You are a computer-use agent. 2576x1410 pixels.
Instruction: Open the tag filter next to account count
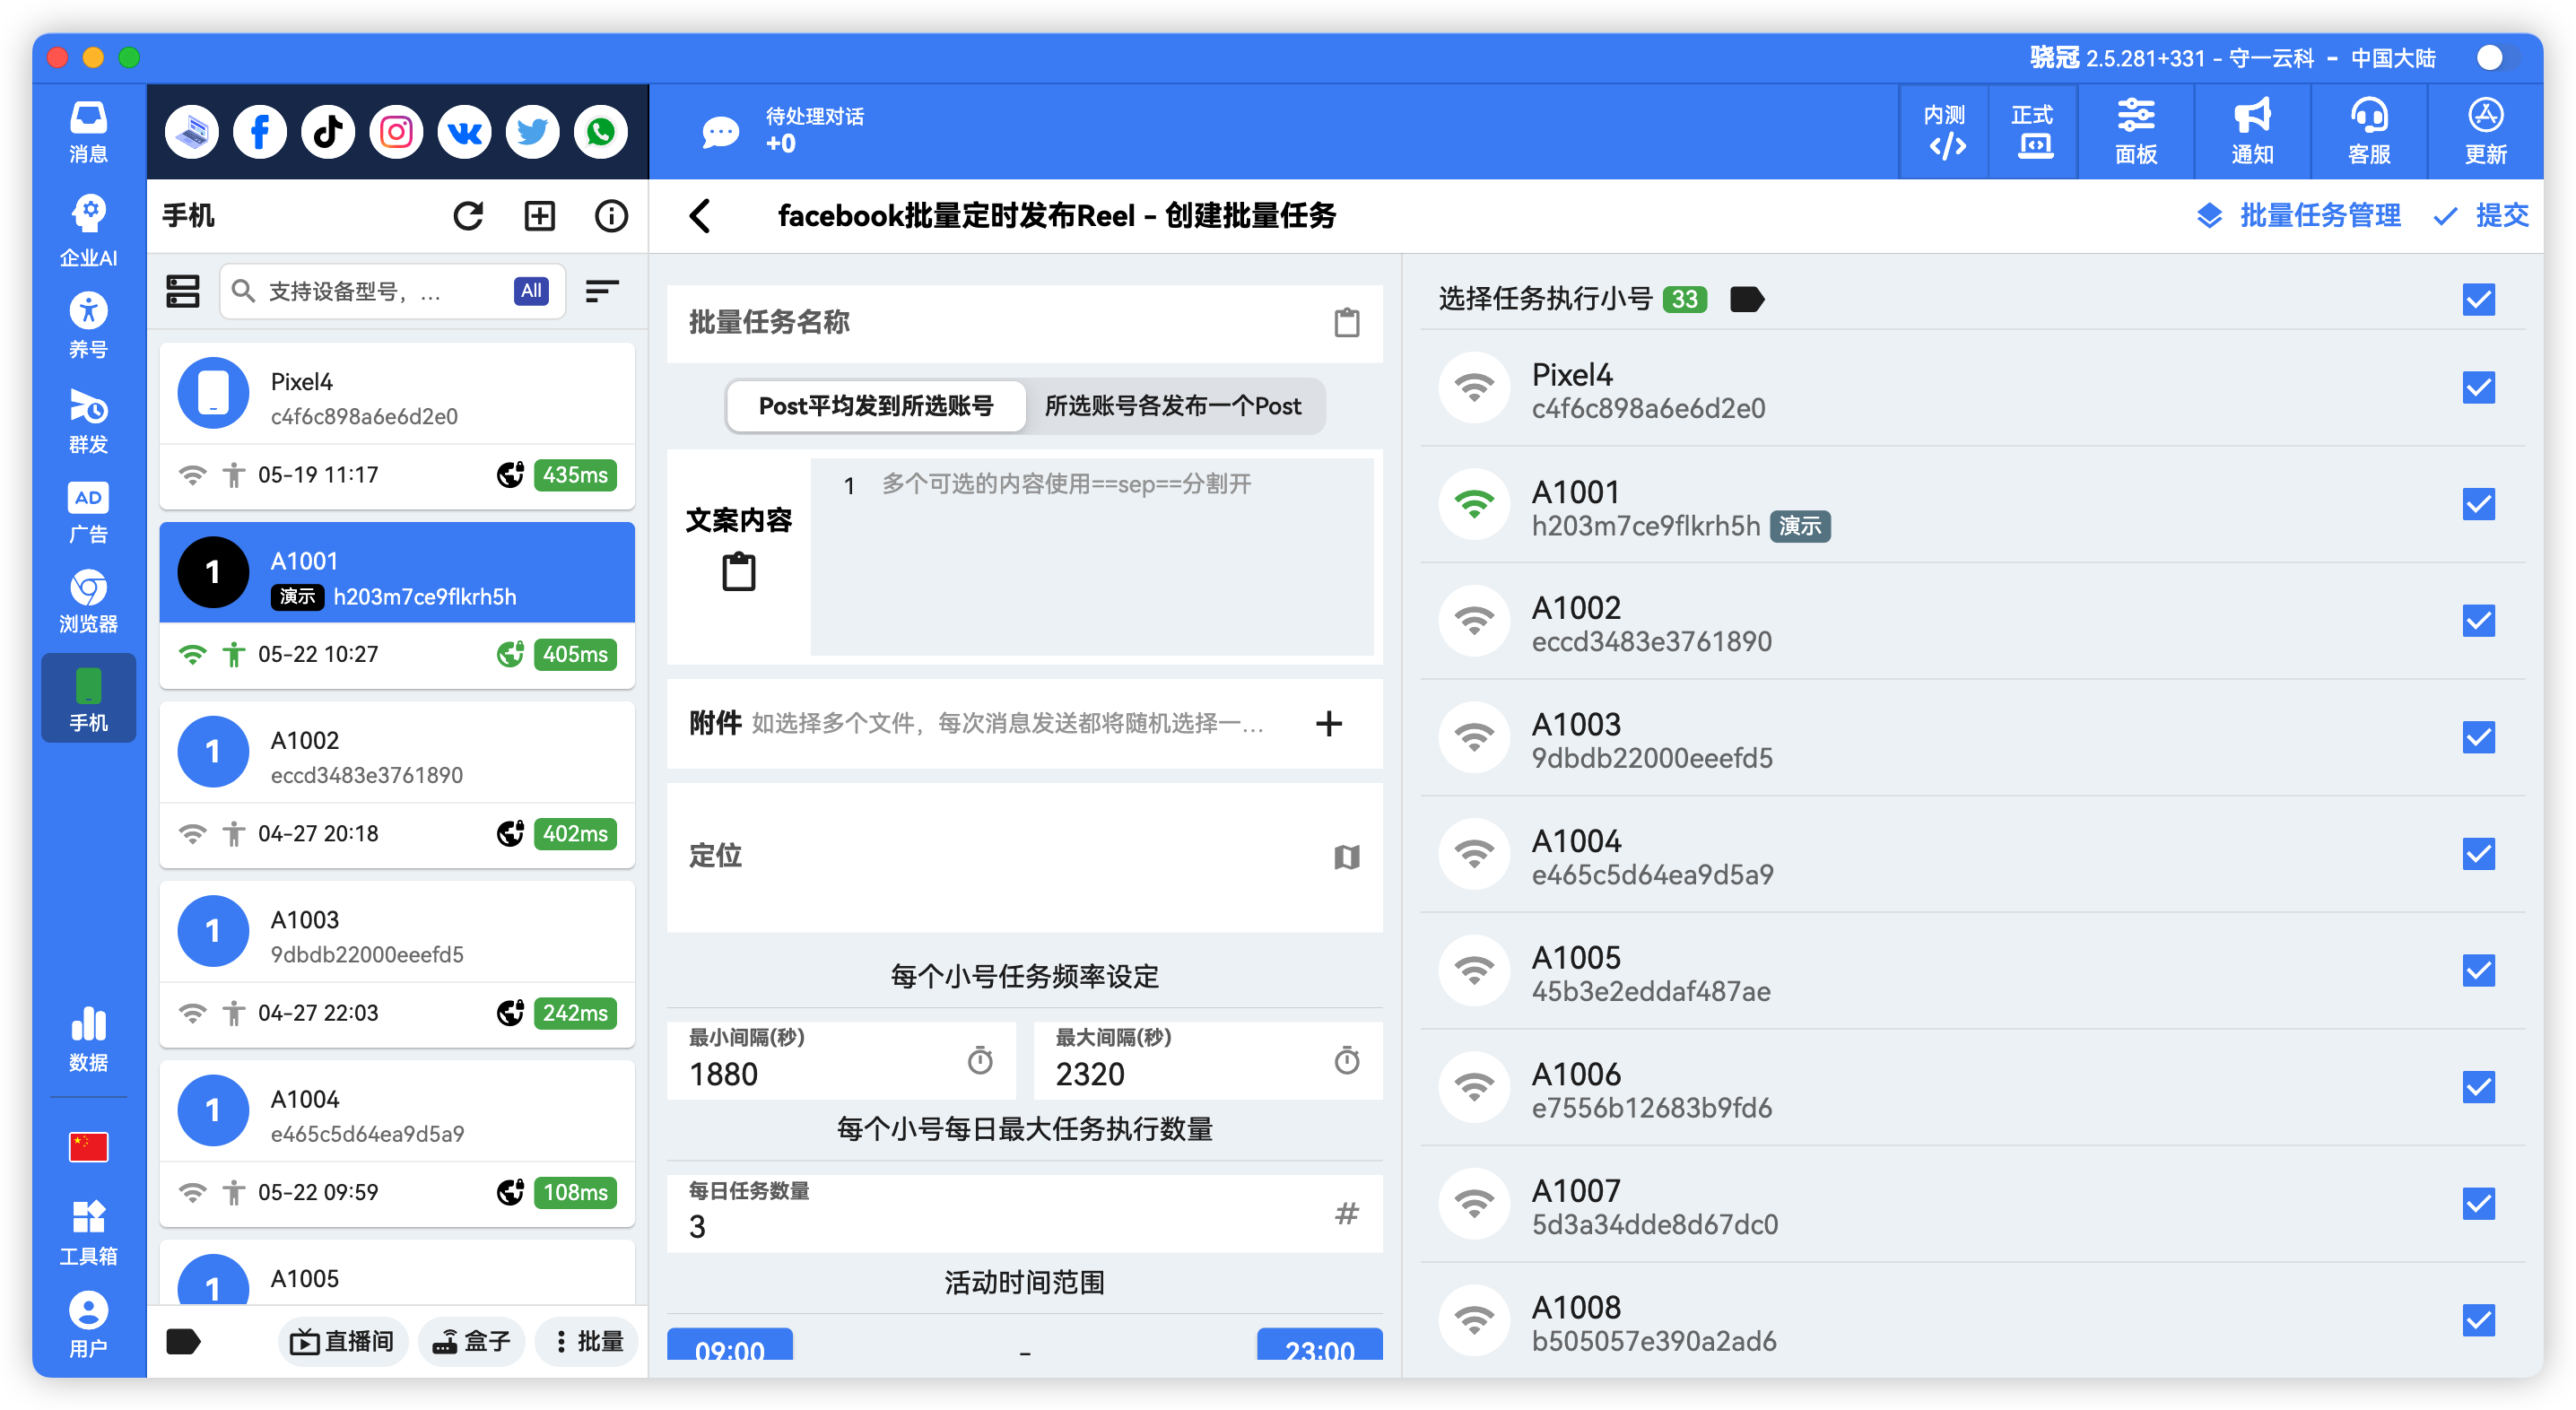click(x=1747, y=299)
